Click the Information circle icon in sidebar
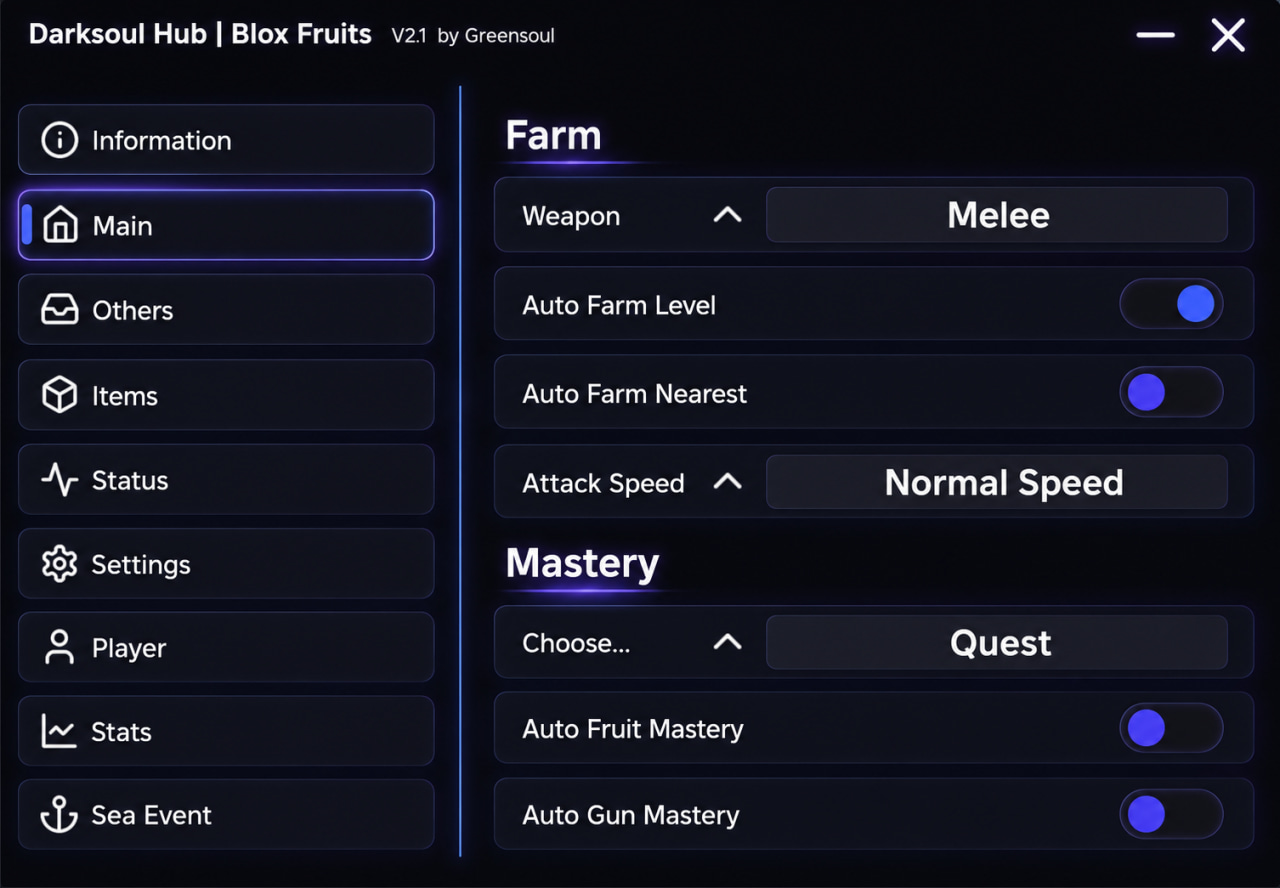Viewport: 1280px width, 888px height. pyautogui.click(x=59, y=140)
